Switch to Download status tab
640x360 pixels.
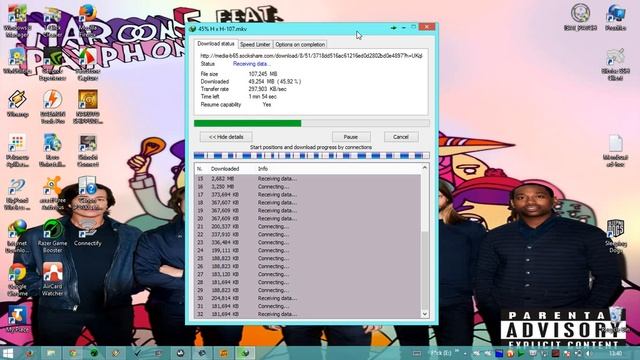(216, 44)
